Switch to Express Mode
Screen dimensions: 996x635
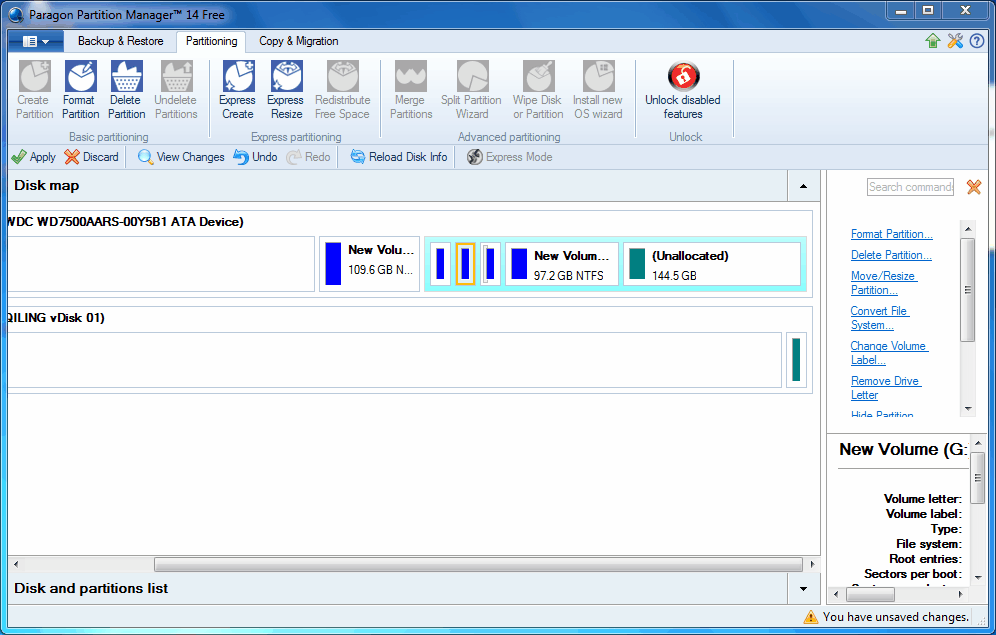(509, 157)
